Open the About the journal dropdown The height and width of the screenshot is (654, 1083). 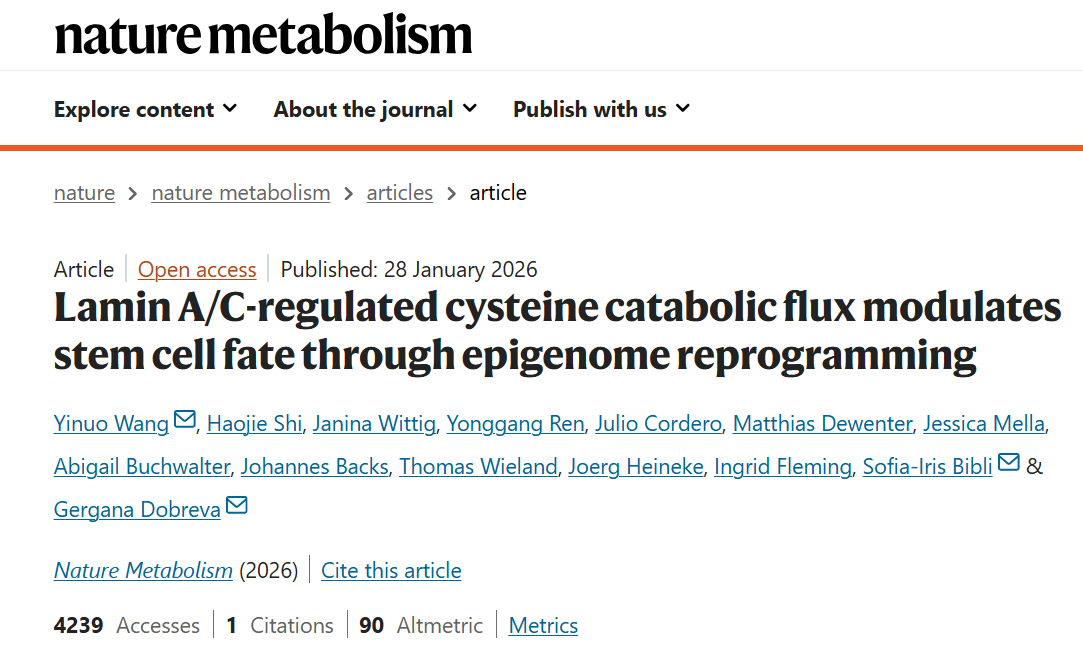point(375,110)
